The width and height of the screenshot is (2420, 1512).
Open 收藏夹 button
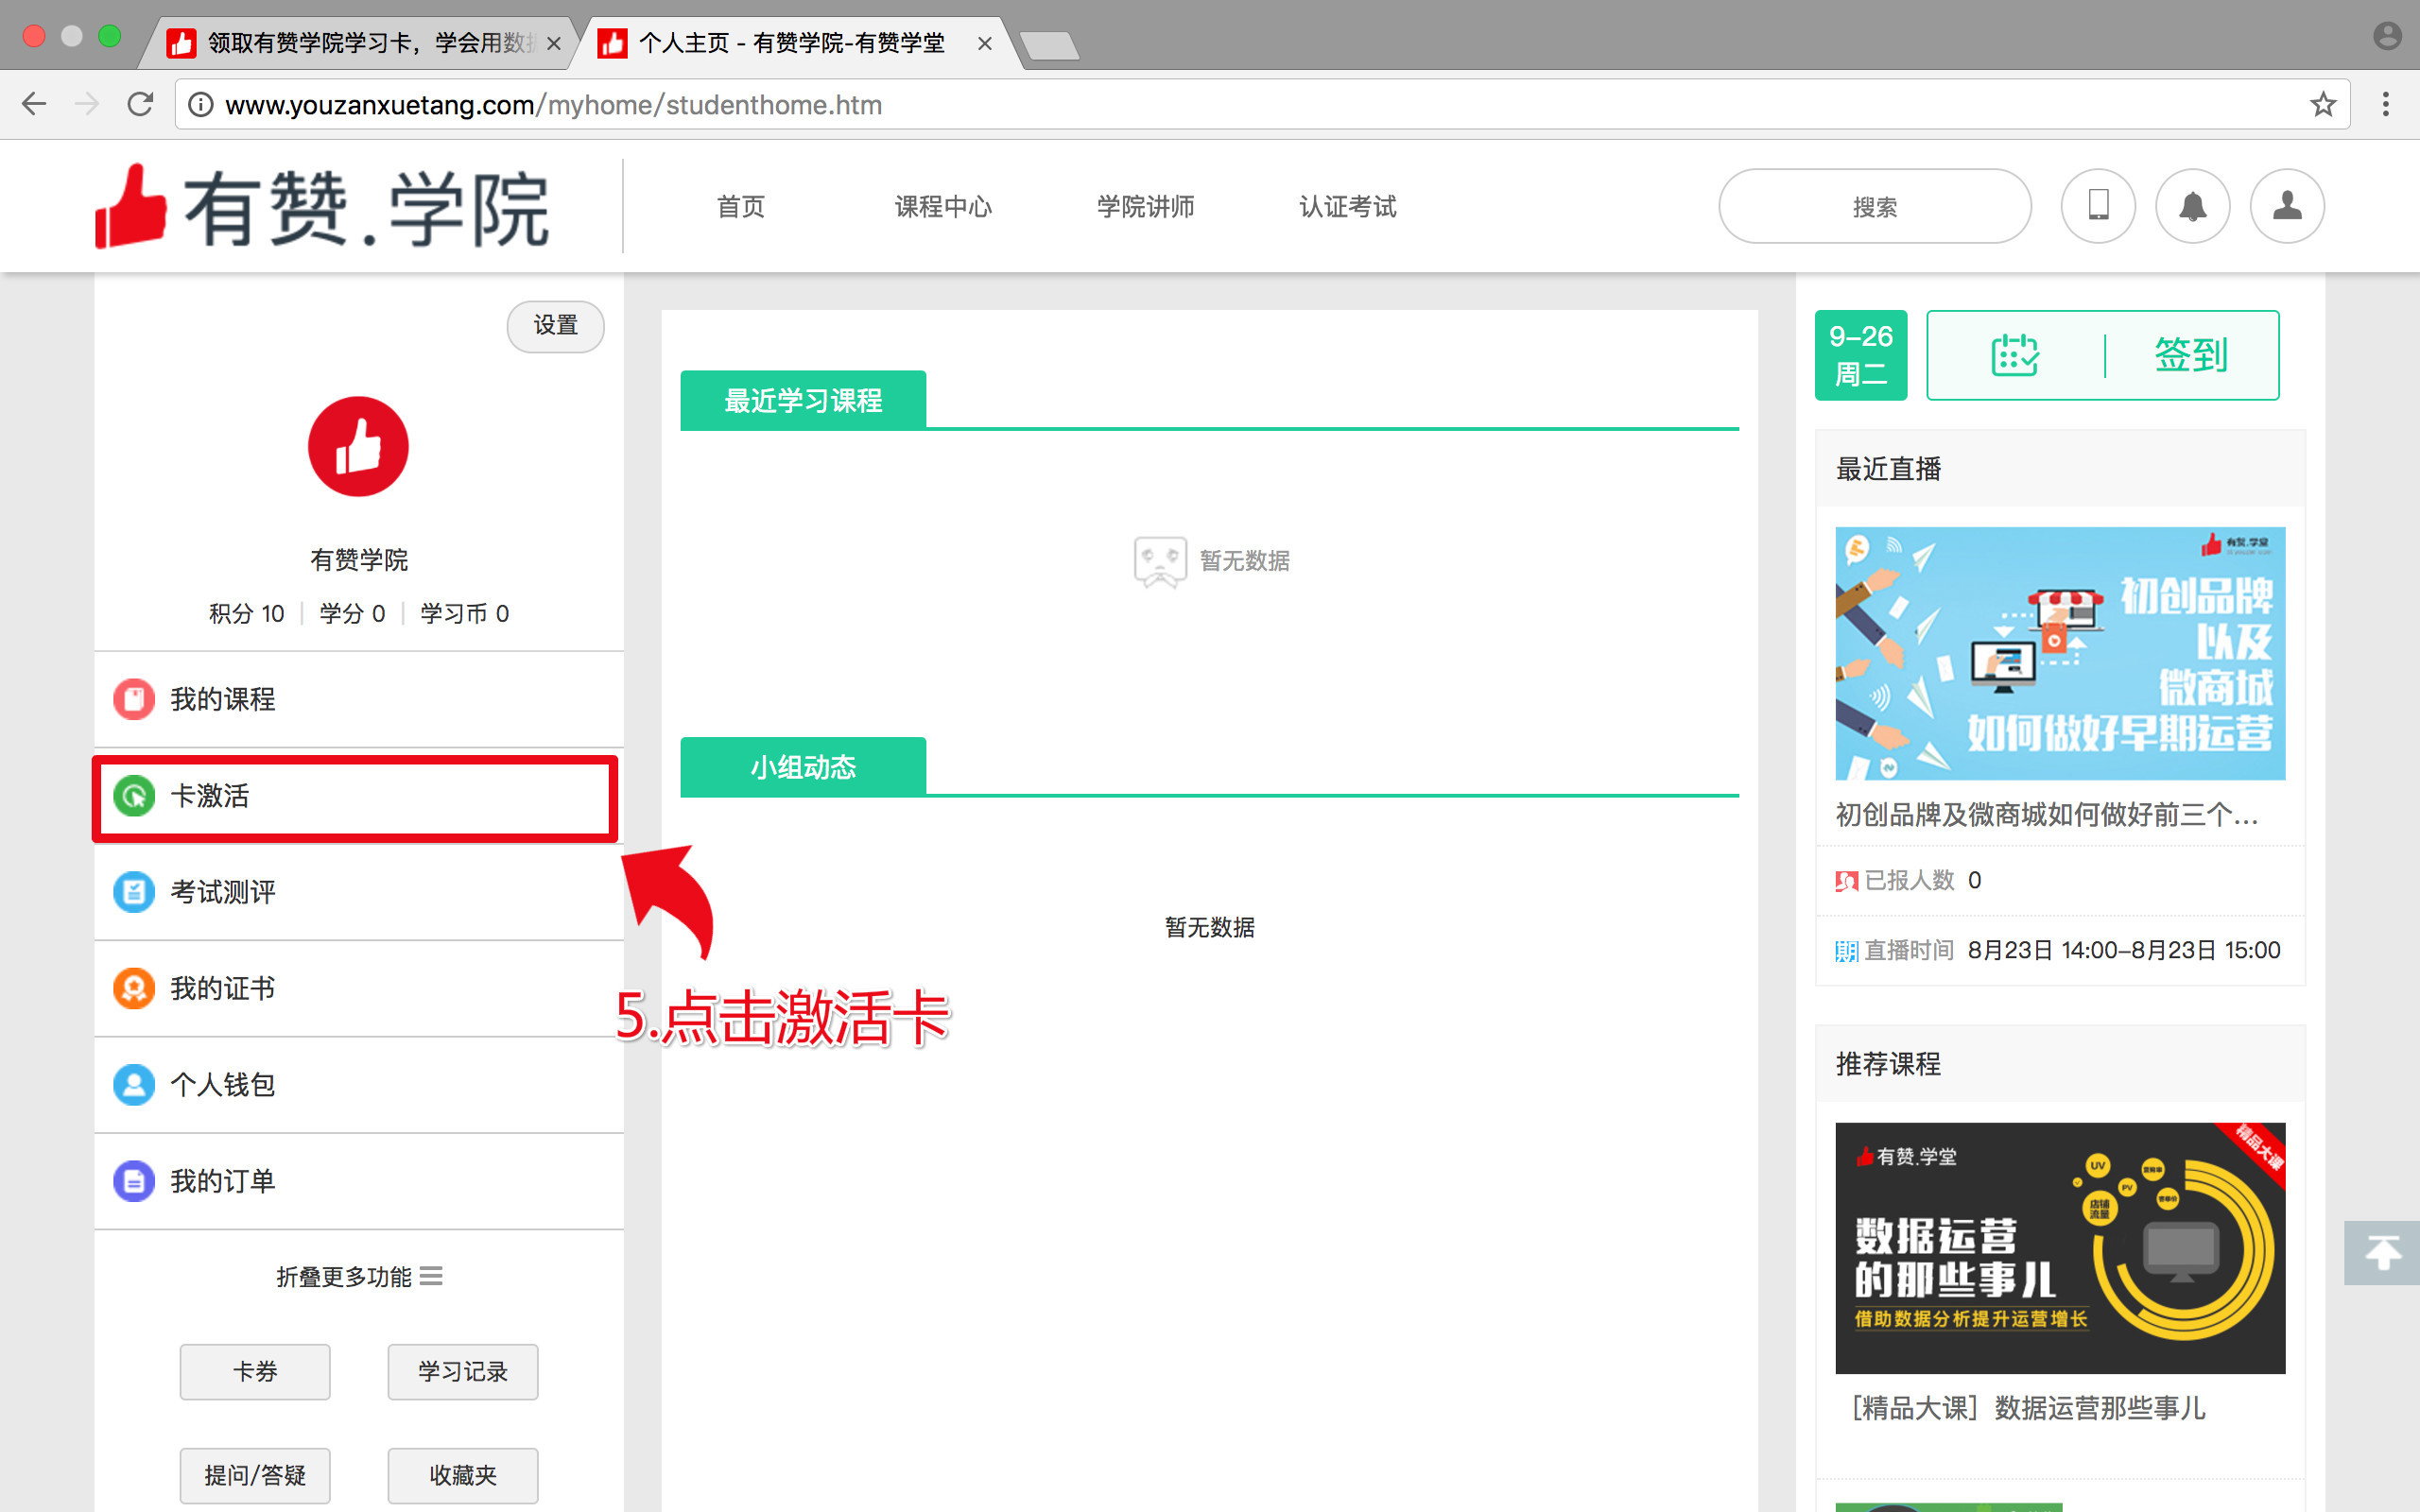pos(463,1475)
